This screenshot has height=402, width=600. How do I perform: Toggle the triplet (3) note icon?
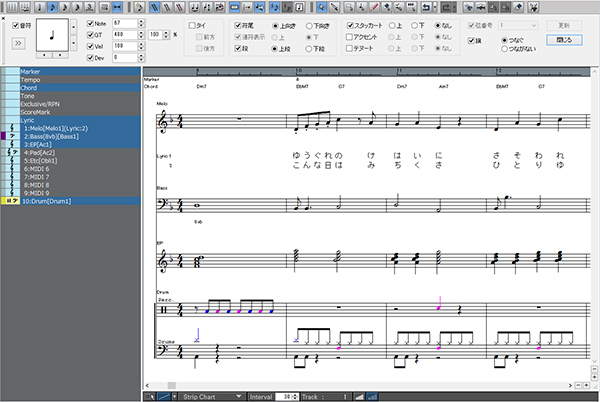pyautogui.click(x=90, y=7)
